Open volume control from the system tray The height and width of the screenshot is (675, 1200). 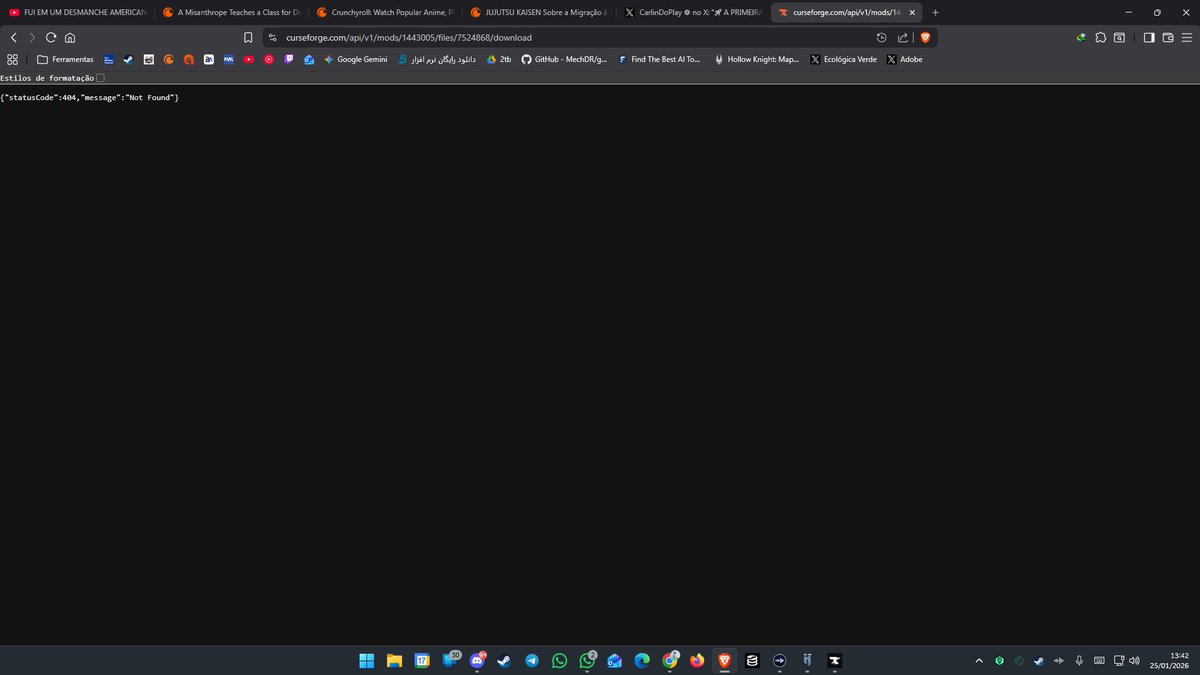tap(1134, 660)
